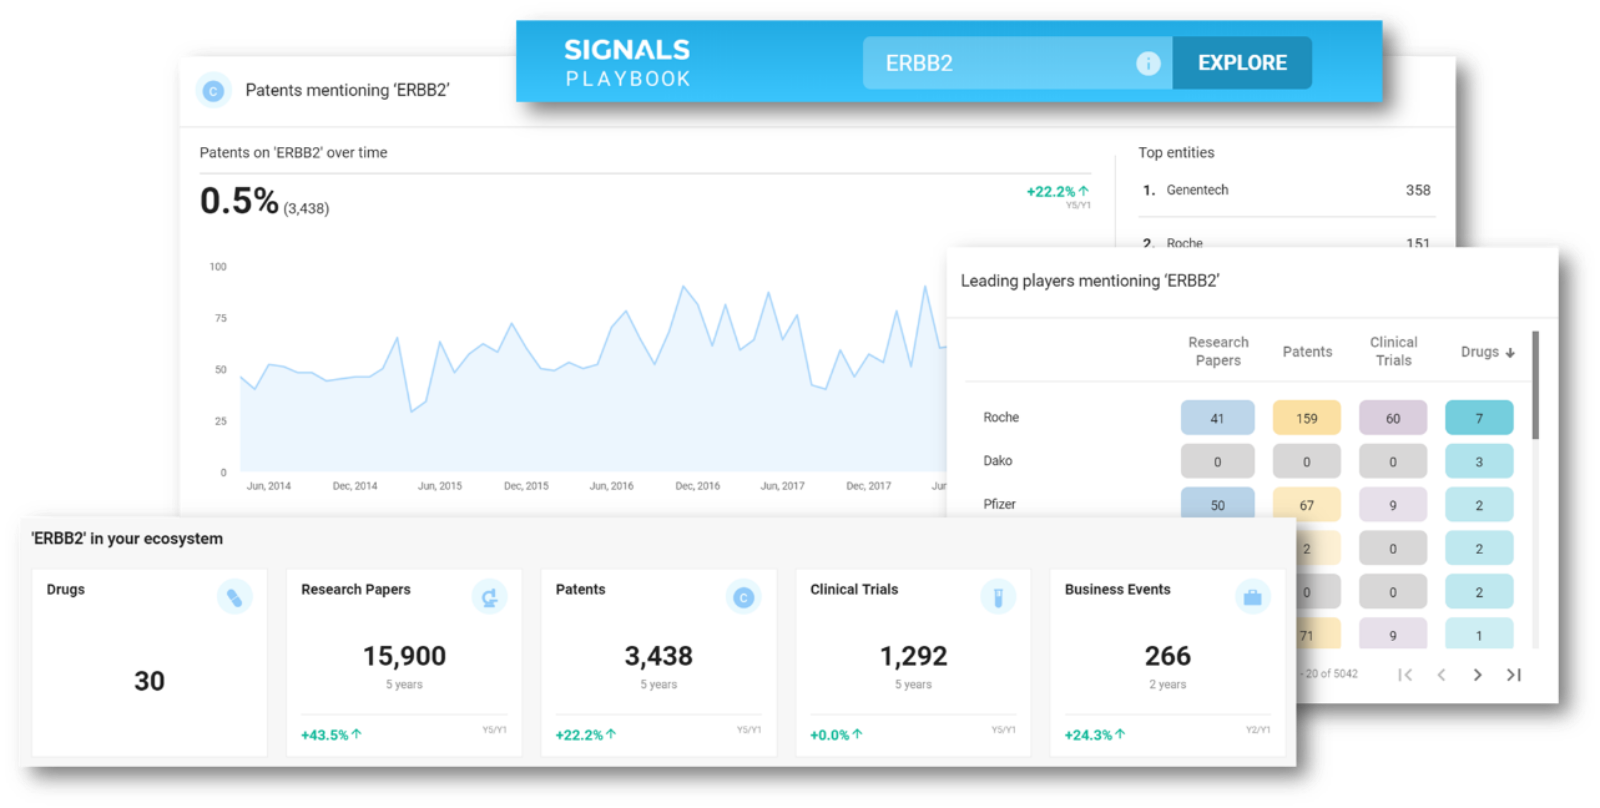Sort table by Drugs column
Screen dimensions: 1600x808
pos(1487,352)
